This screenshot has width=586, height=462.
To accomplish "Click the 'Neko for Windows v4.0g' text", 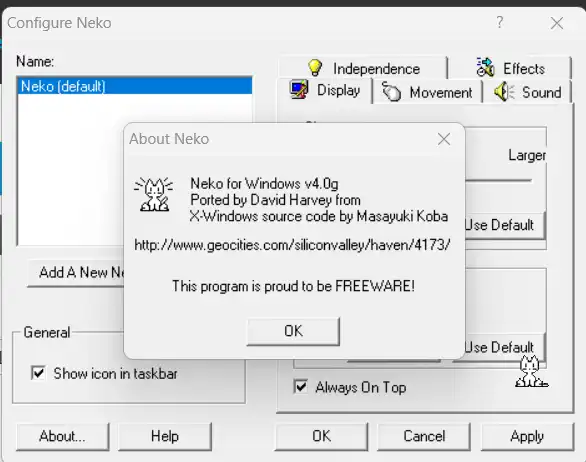I will click(264, 184).
